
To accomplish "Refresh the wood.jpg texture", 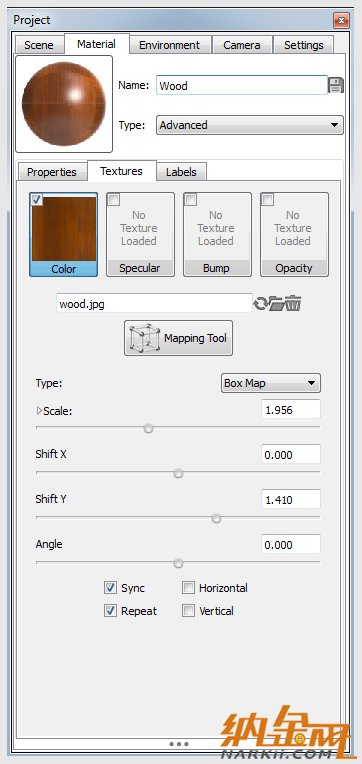I will point(261,304).
